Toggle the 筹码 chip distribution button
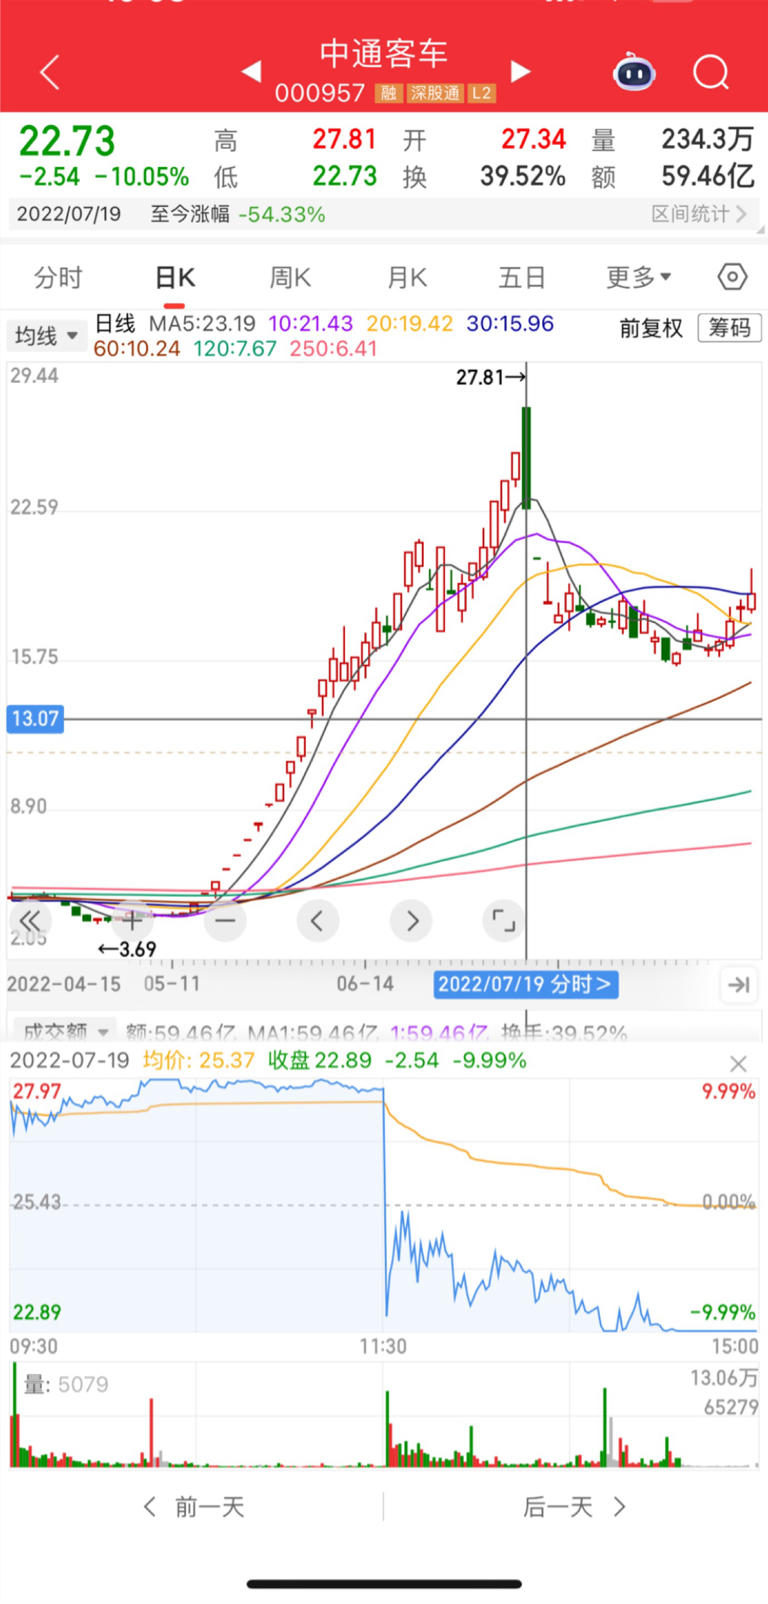The image size is (768, 1604). point(729,328)
